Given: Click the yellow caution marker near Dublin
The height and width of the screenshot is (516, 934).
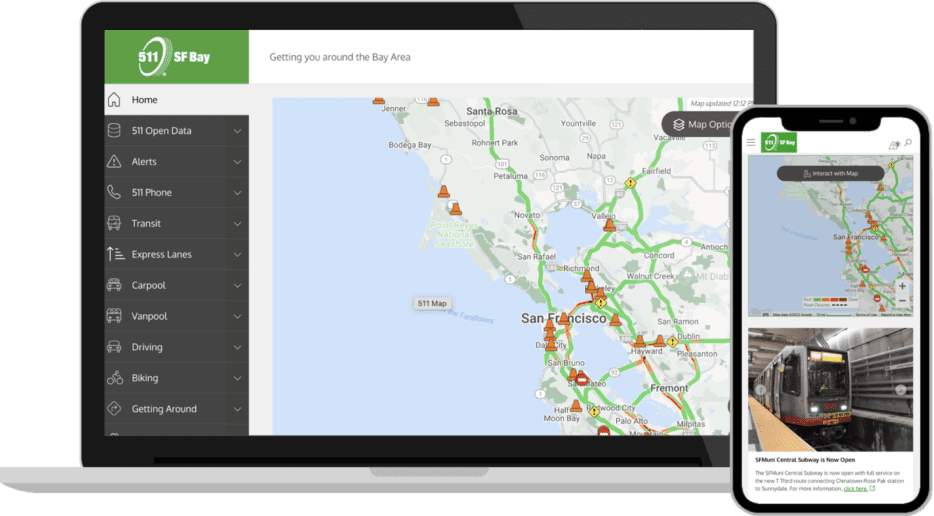Looking at the screenshot, I should [x=672, y=341].
